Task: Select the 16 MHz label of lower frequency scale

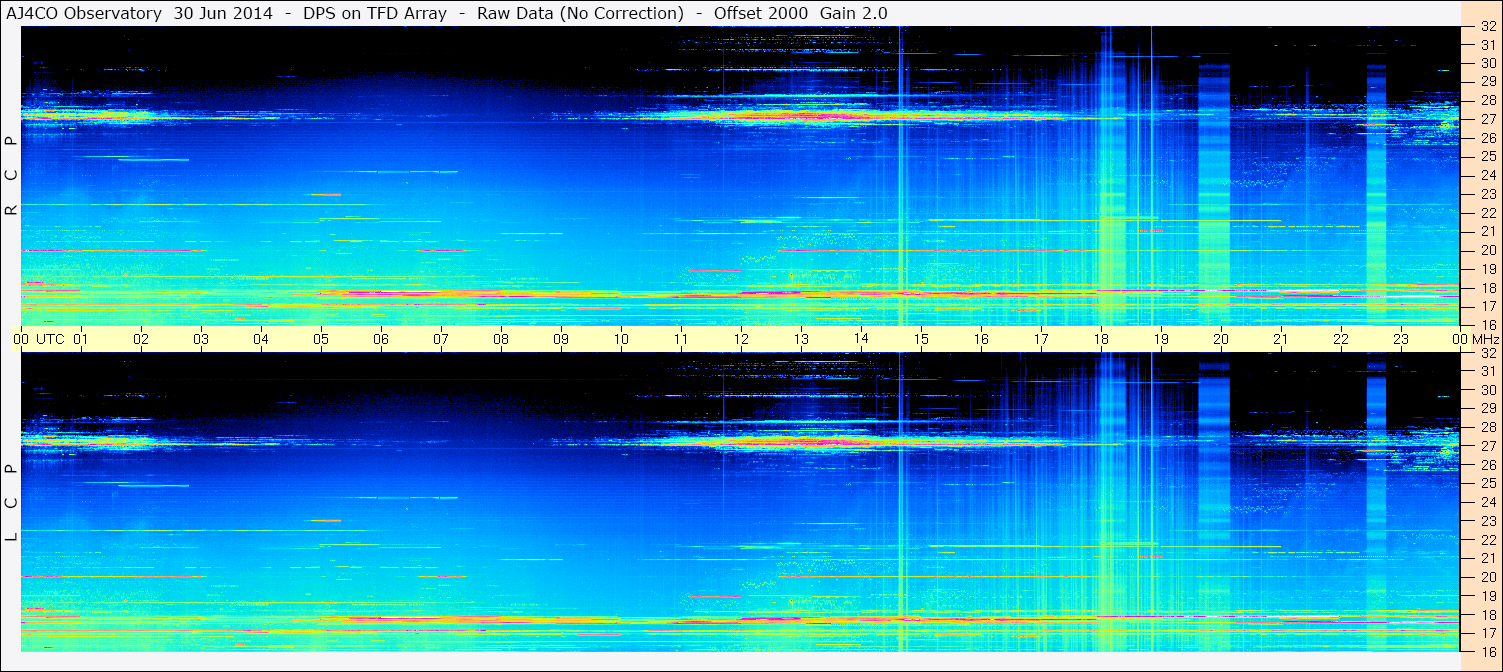Action: tap(1487, 652)
